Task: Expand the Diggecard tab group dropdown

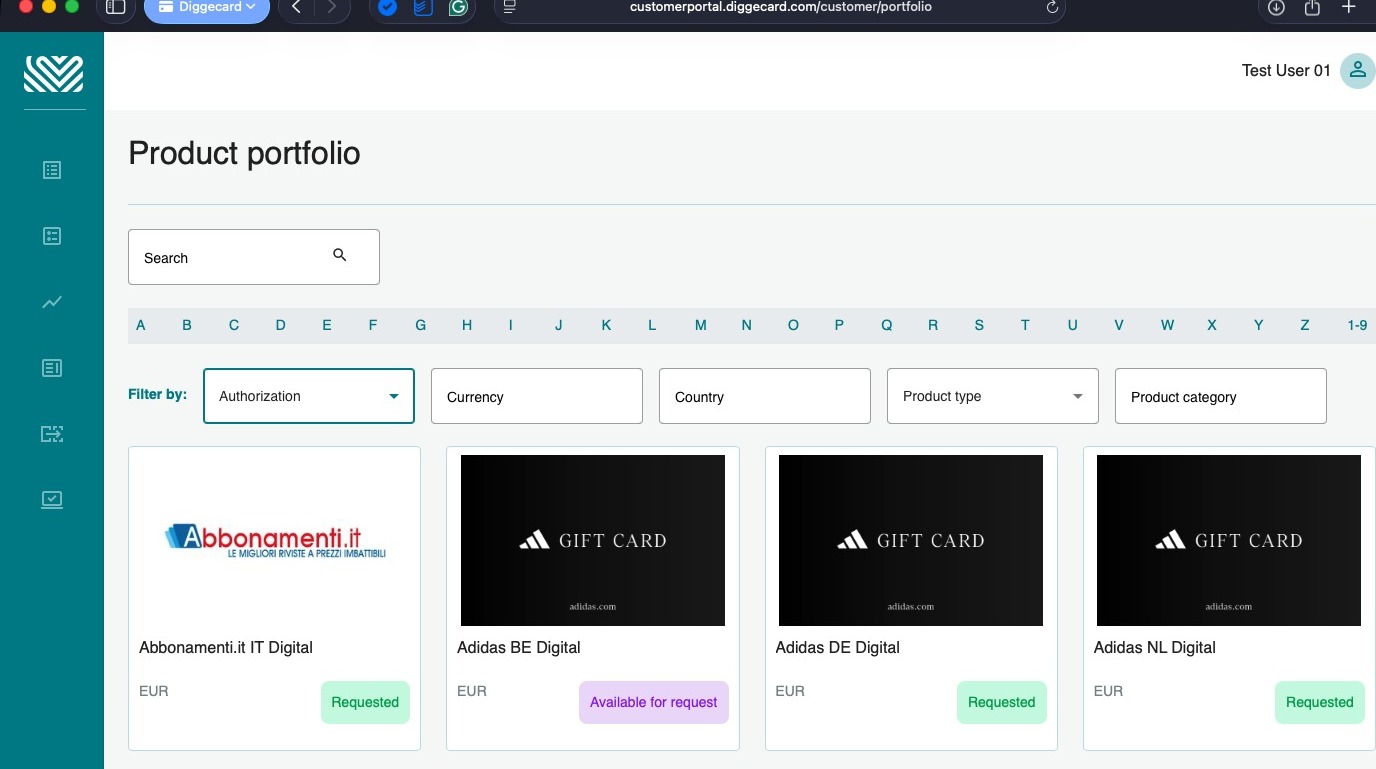Action: click(x=207, y=7)
